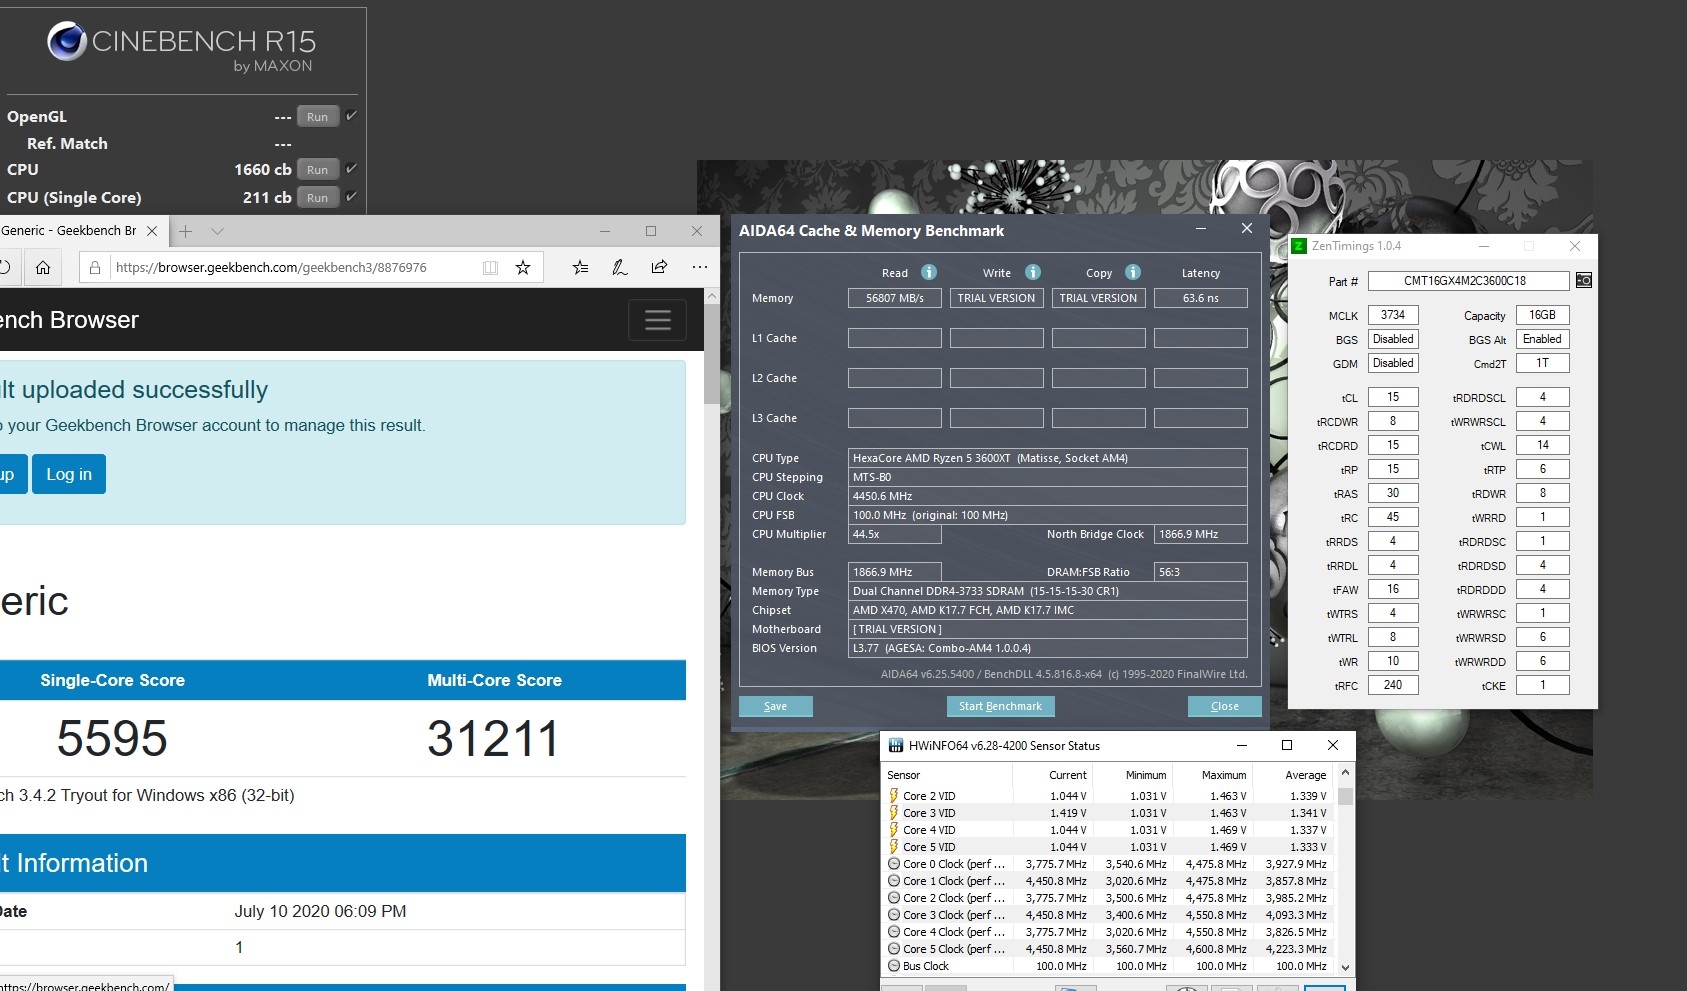Click the ZenTimings application logo icon
This screenshot has width=1687, height=991.
point(1300,246)
